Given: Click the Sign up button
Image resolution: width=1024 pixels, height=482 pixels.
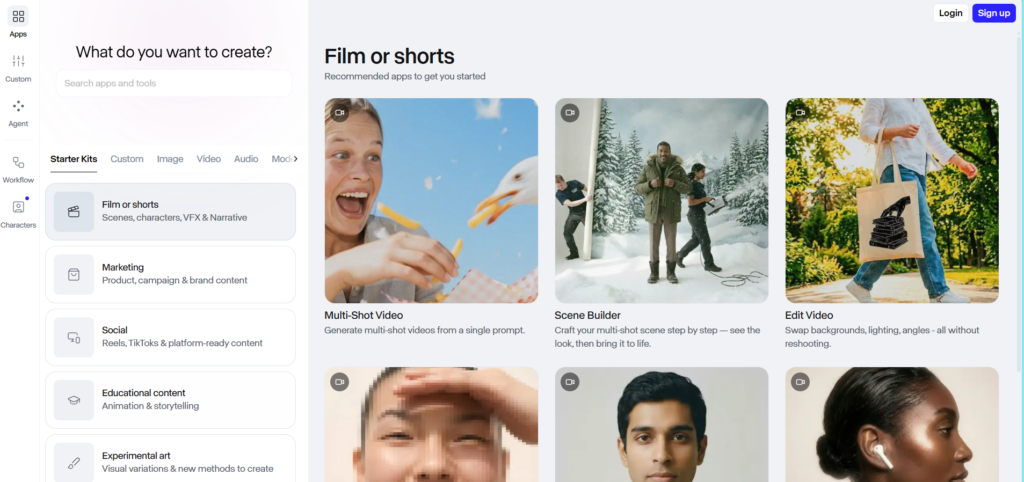Looking at the screenshot, I should [994, 13].
